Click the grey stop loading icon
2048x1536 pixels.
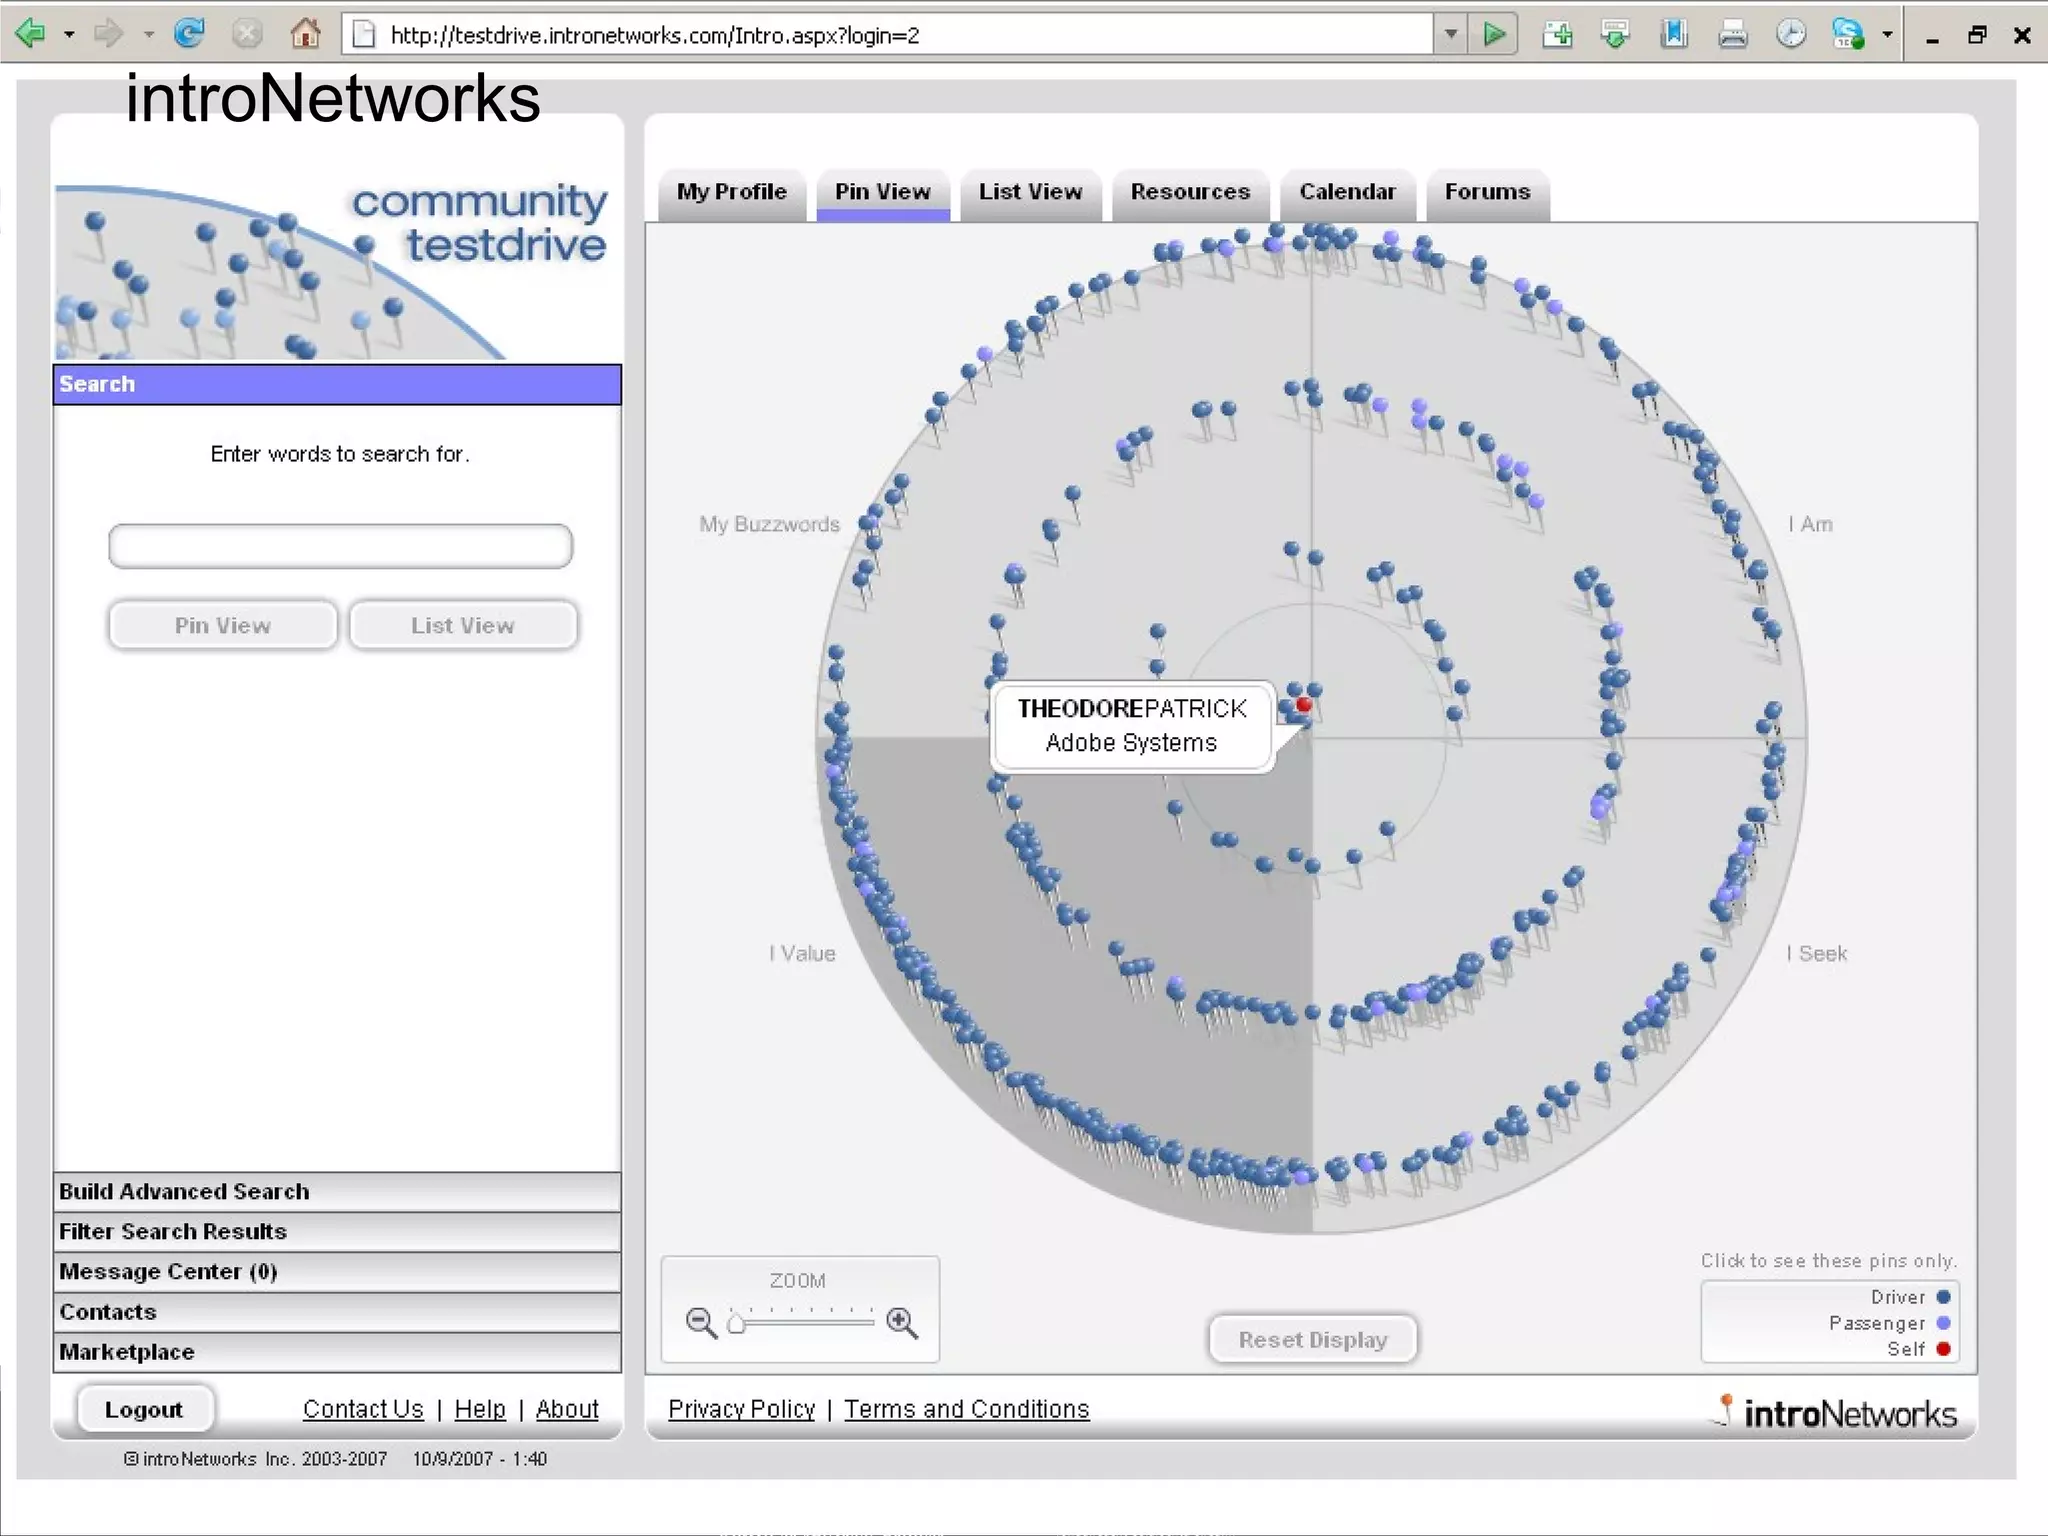[x=246, y=34]
